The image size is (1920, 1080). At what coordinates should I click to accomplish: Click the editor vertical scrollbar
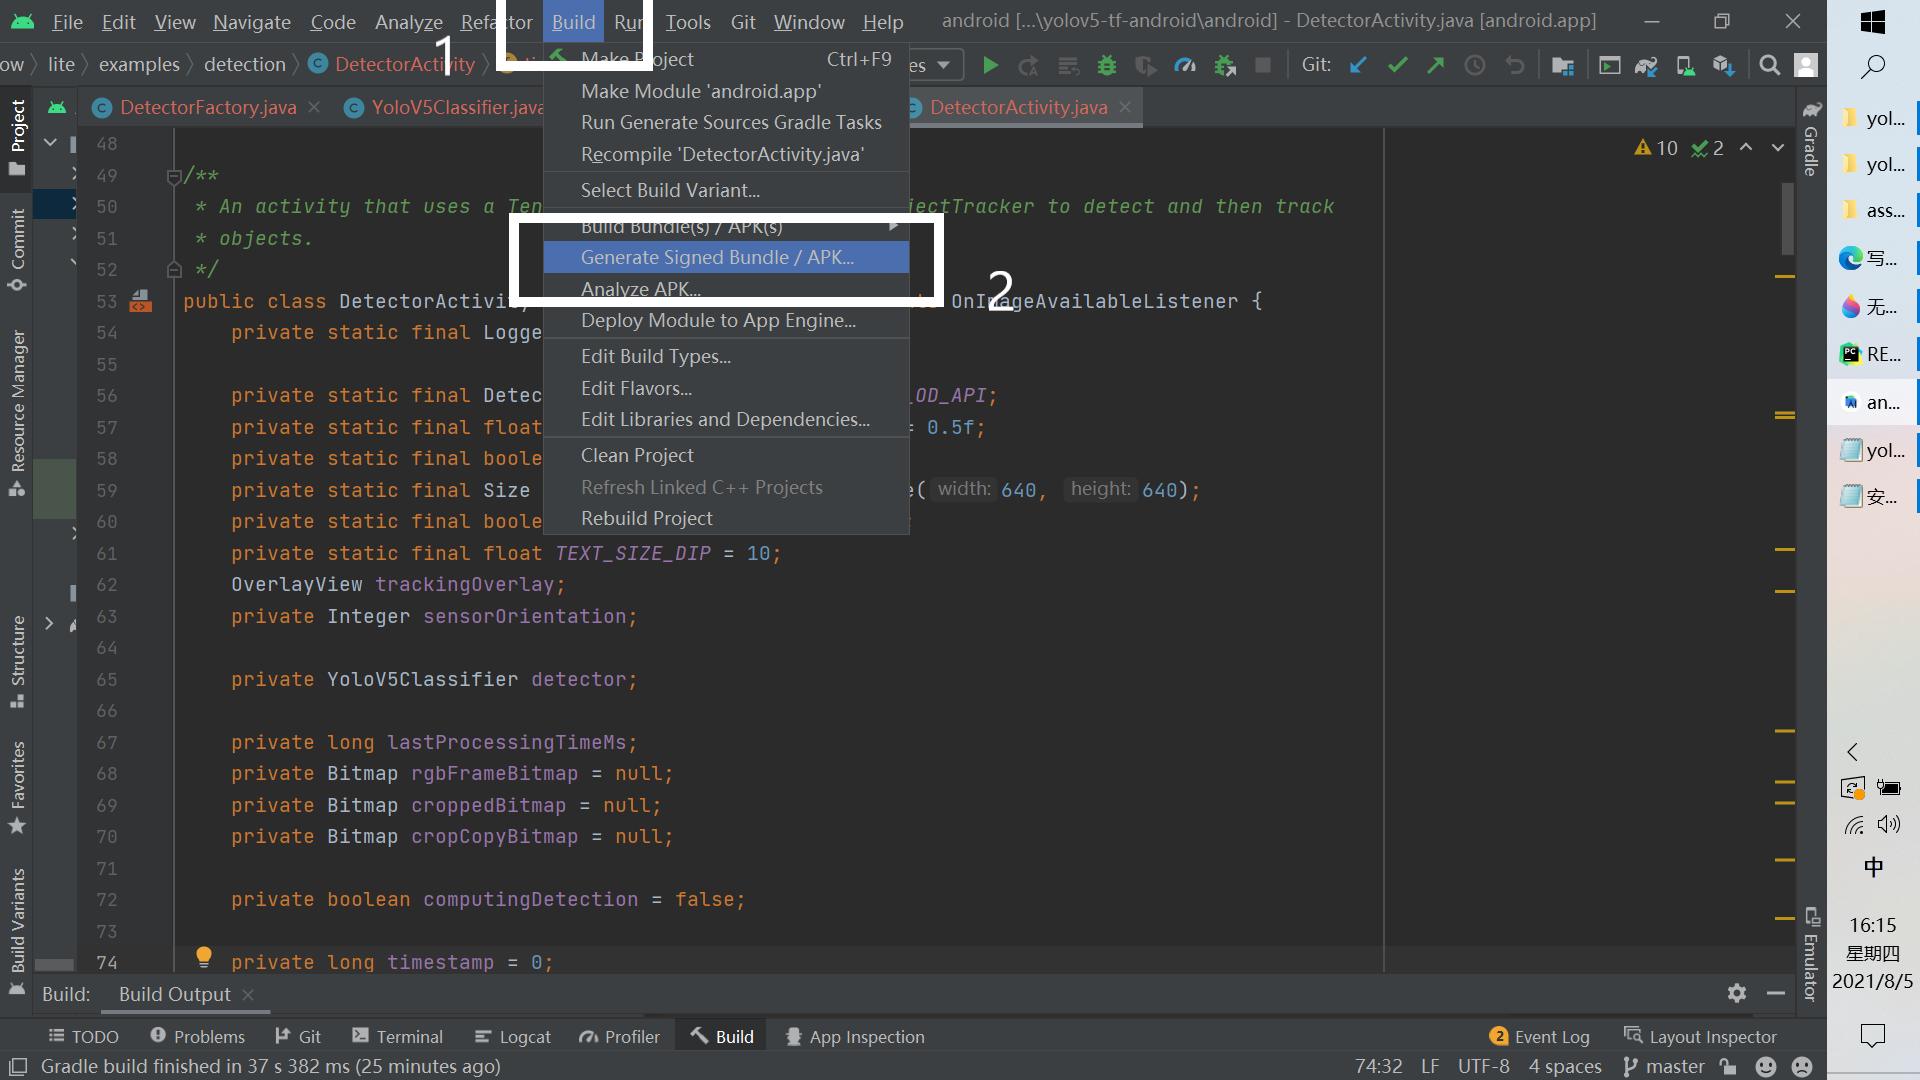(1787, 220)
